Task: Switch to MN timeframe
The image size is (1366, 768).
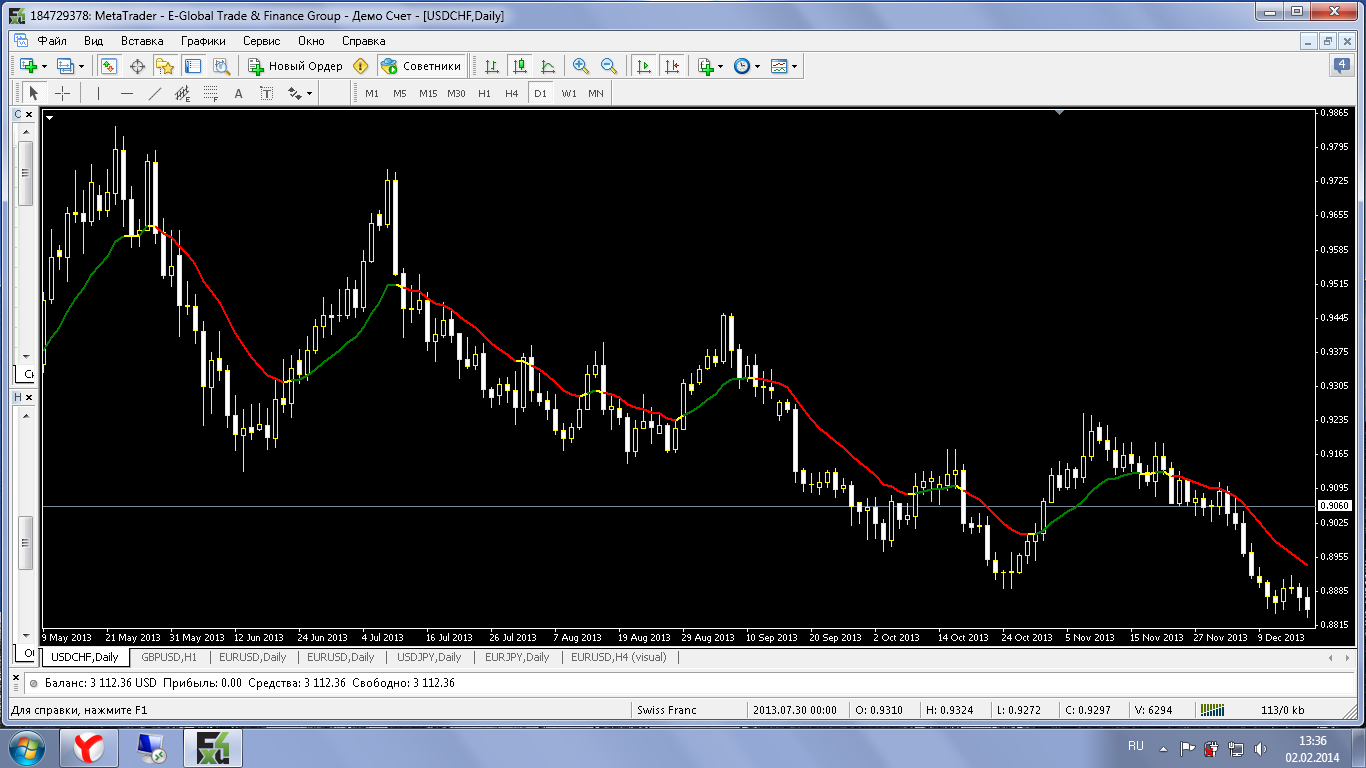Action: click(596, 93)
